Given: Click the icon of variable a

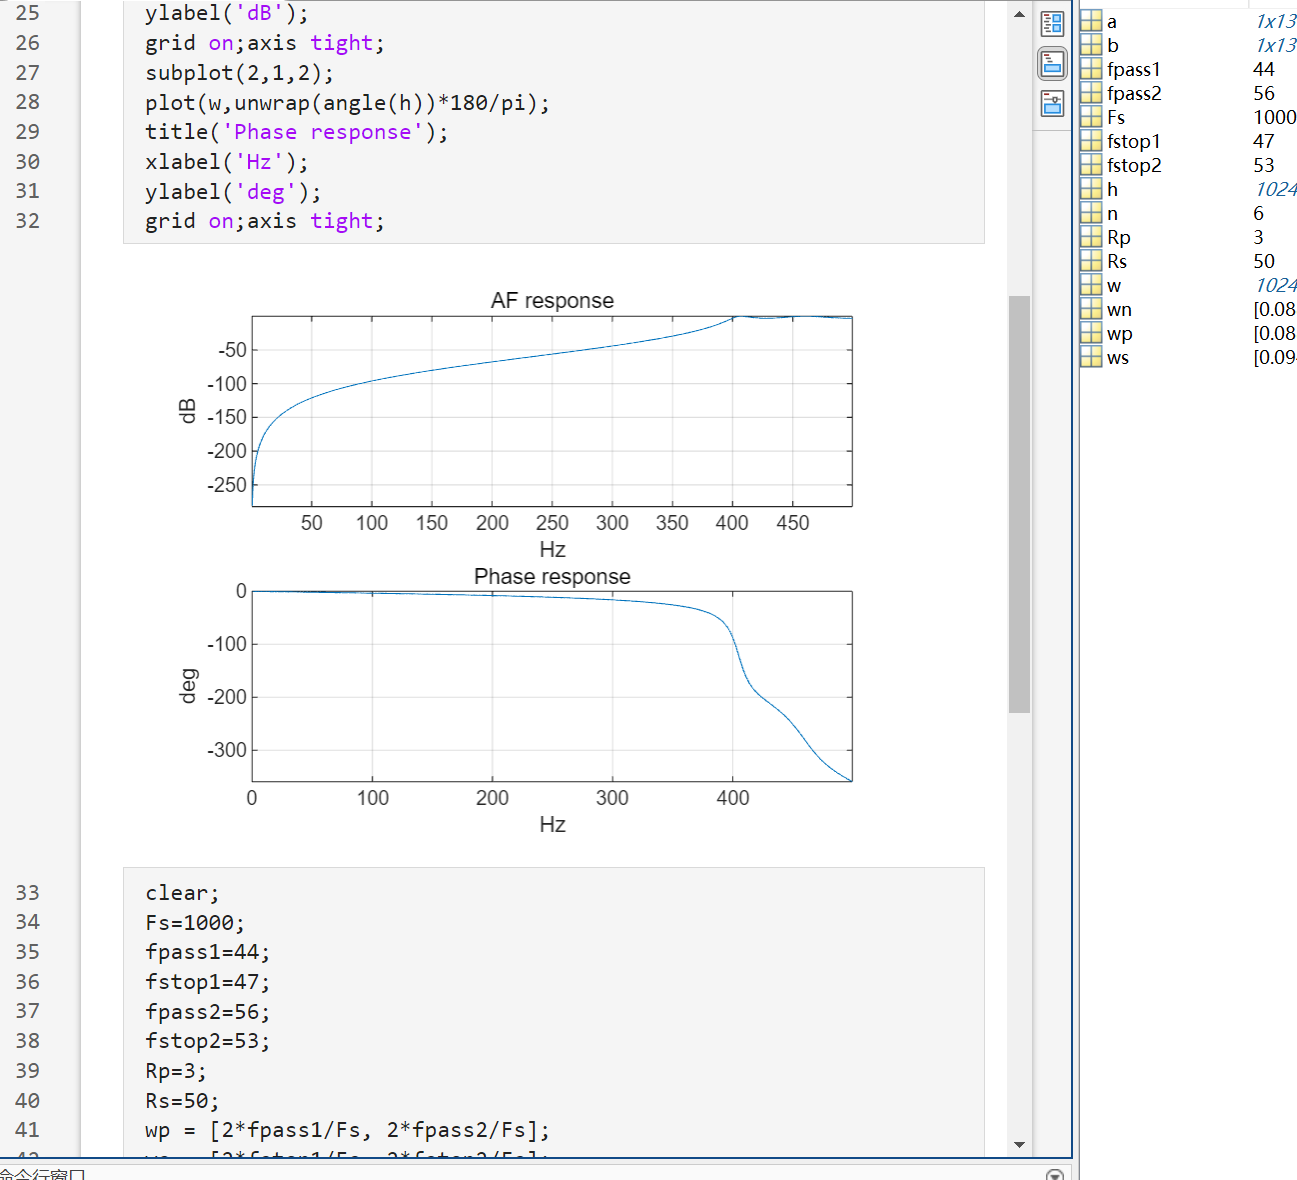Looking at the screenshot, I should 1091,21.
